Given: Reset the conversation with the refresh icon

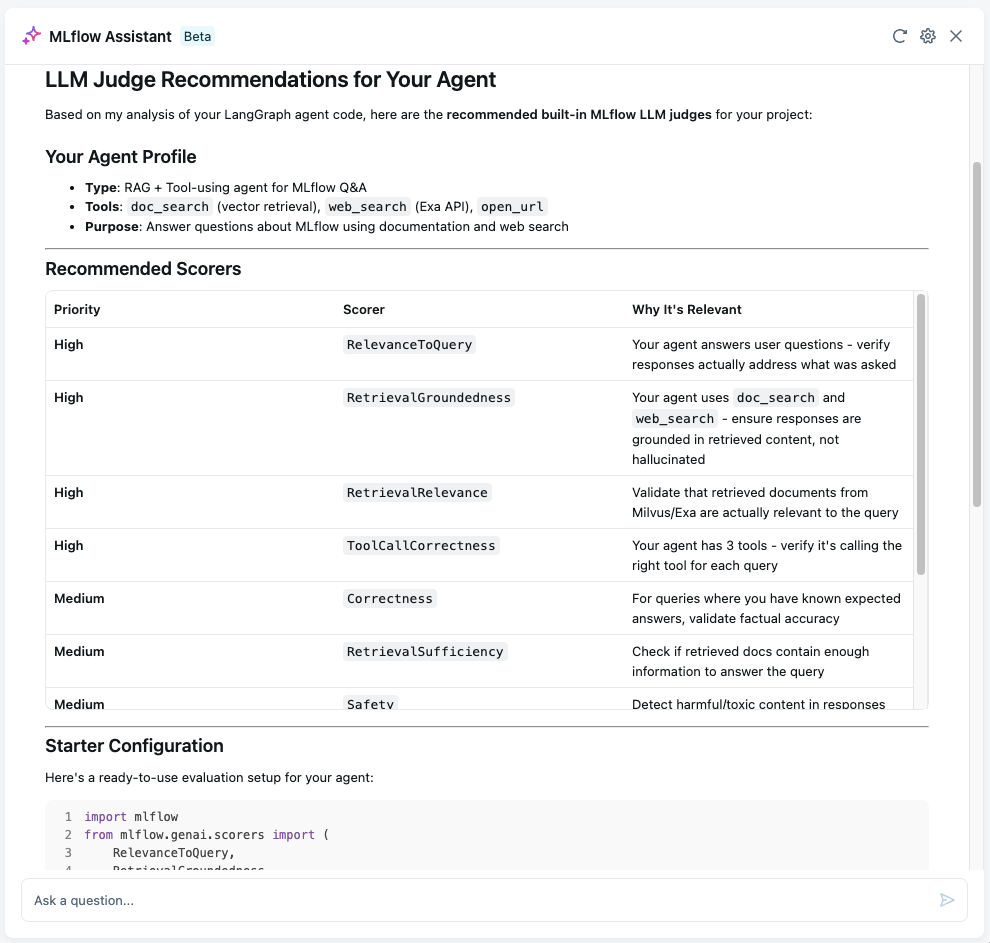Looking at the screenshot, I should point(899,36).
